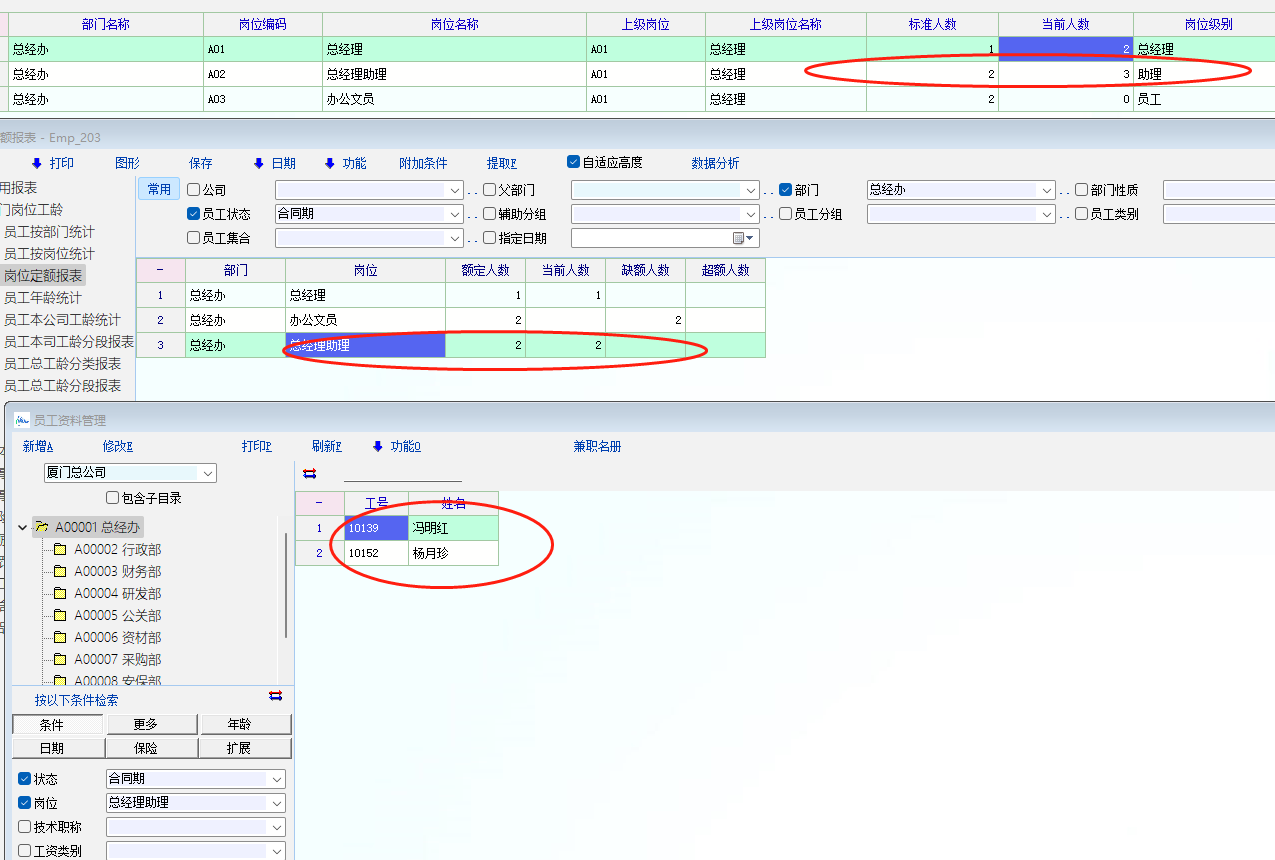Switch to the 保险 search tab

145,748
